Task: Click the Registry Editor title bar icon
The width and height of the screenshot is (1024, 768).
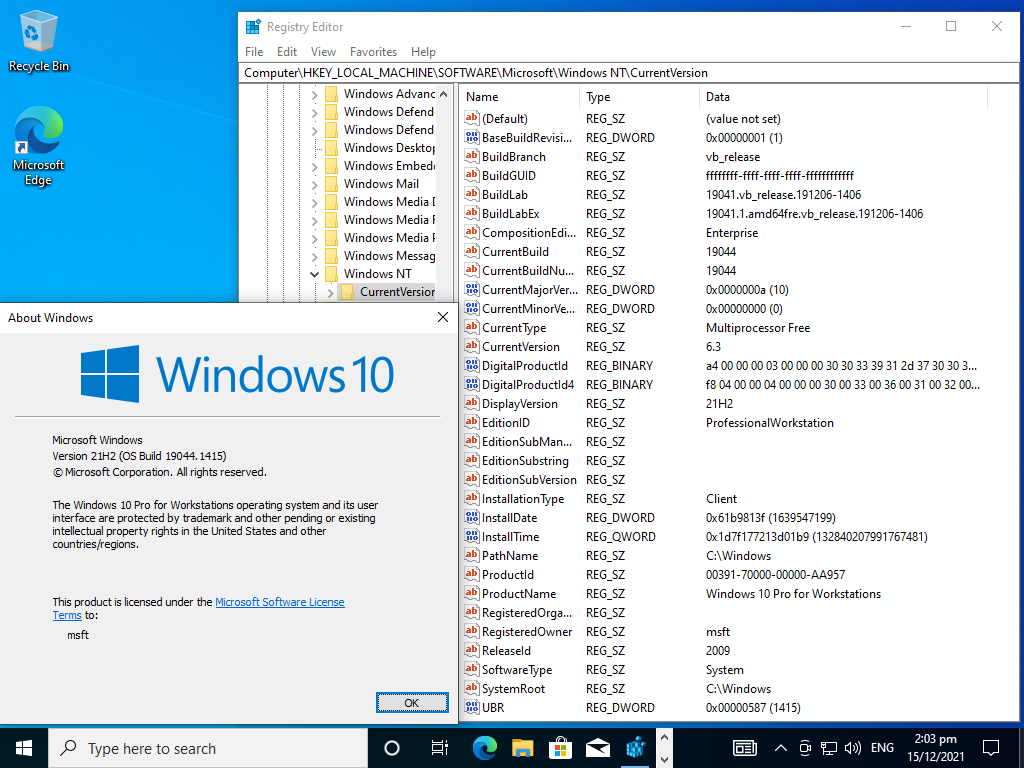Action: pyautogui.click(x=253, y=27)
